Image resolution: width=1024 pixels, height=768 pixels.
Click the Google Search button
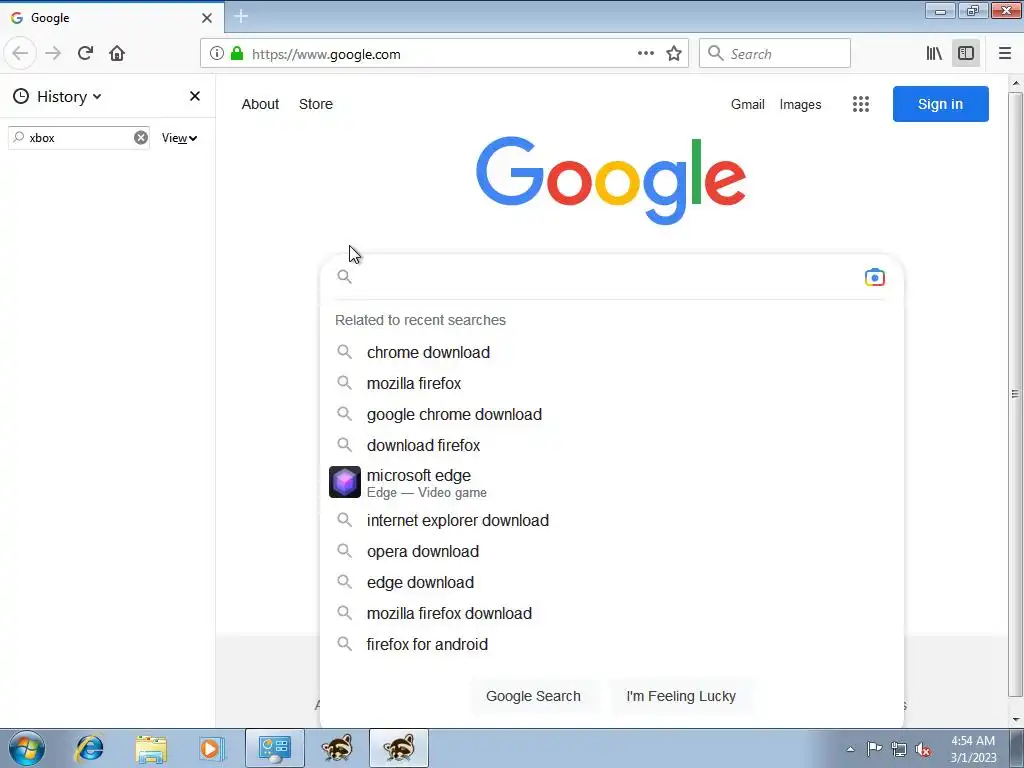click(x=533, y=696)
